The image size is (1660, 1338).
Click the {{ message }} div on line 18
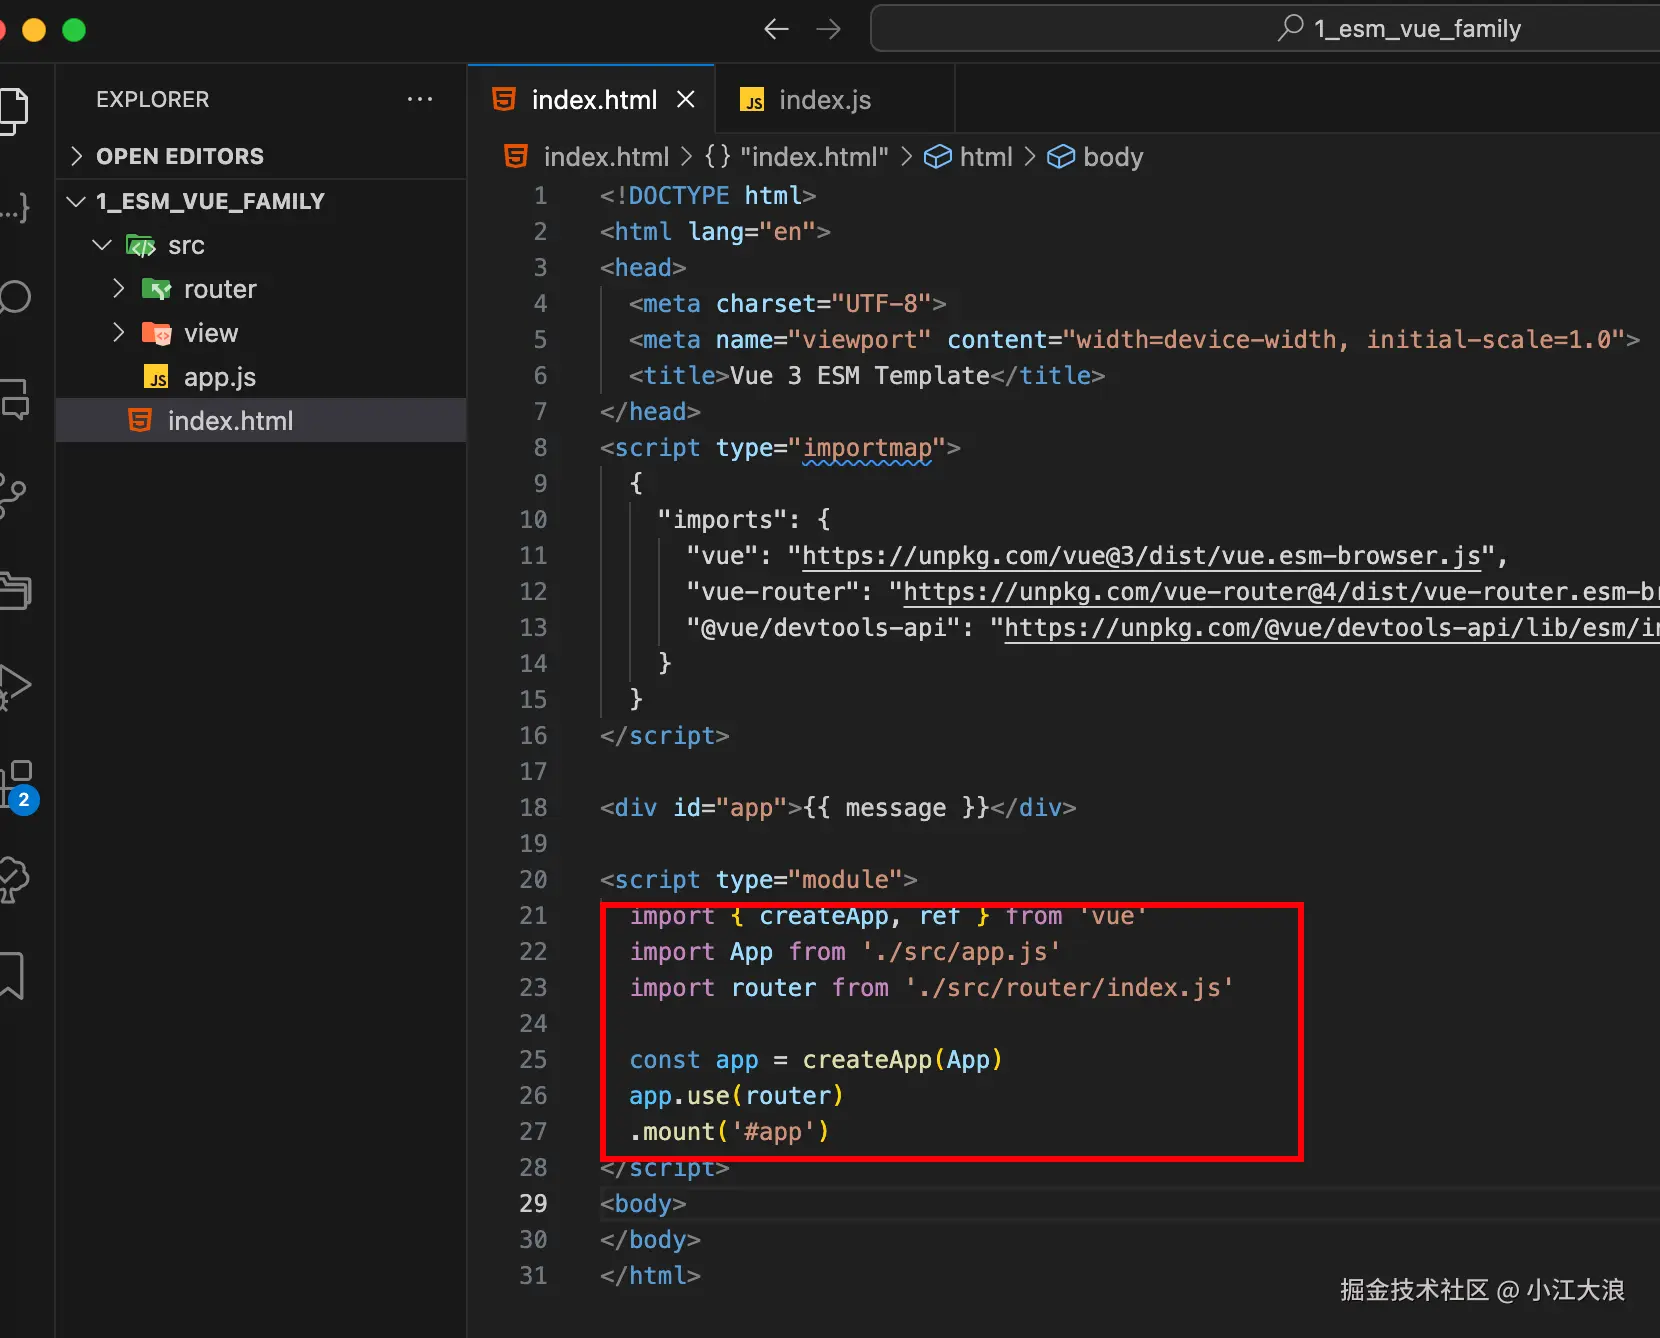click(838, 808)
